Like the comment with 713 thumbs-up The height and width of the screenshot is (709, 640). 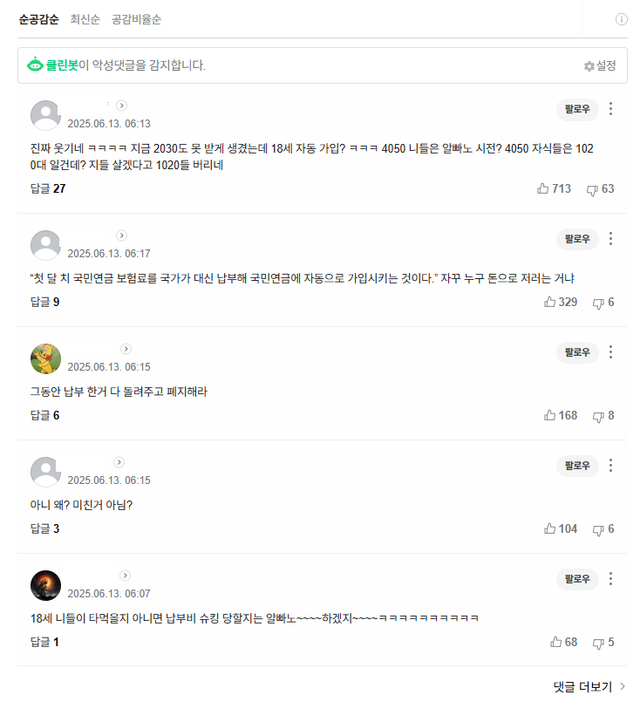click(x=544, y=189)
